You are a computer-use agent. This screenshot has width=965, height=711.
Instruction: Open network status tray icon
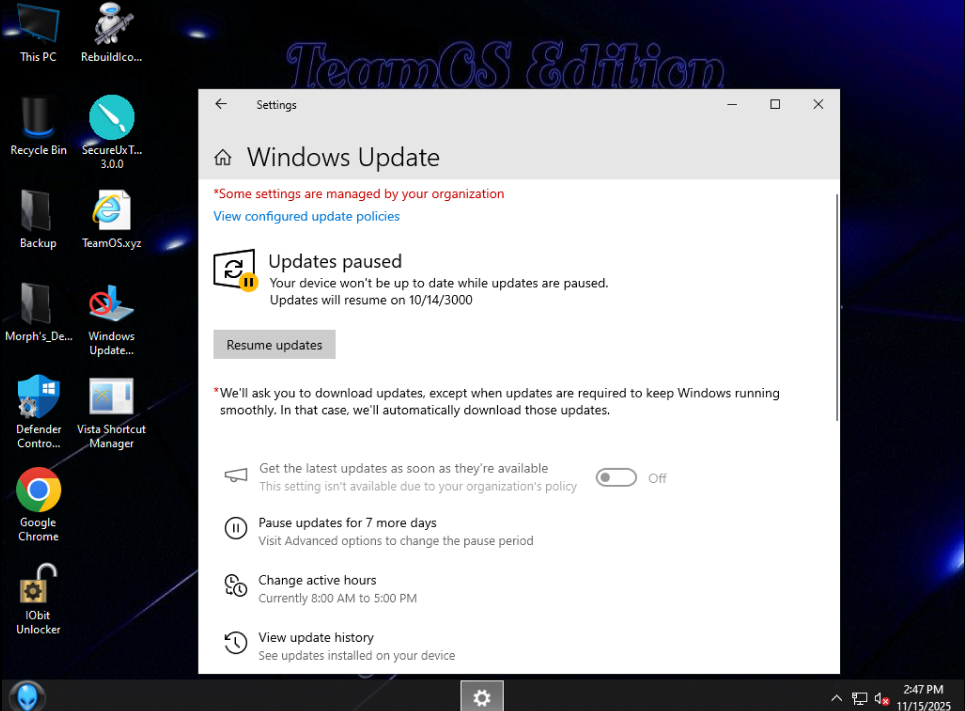pyautogui.click(x=859, y=699)
